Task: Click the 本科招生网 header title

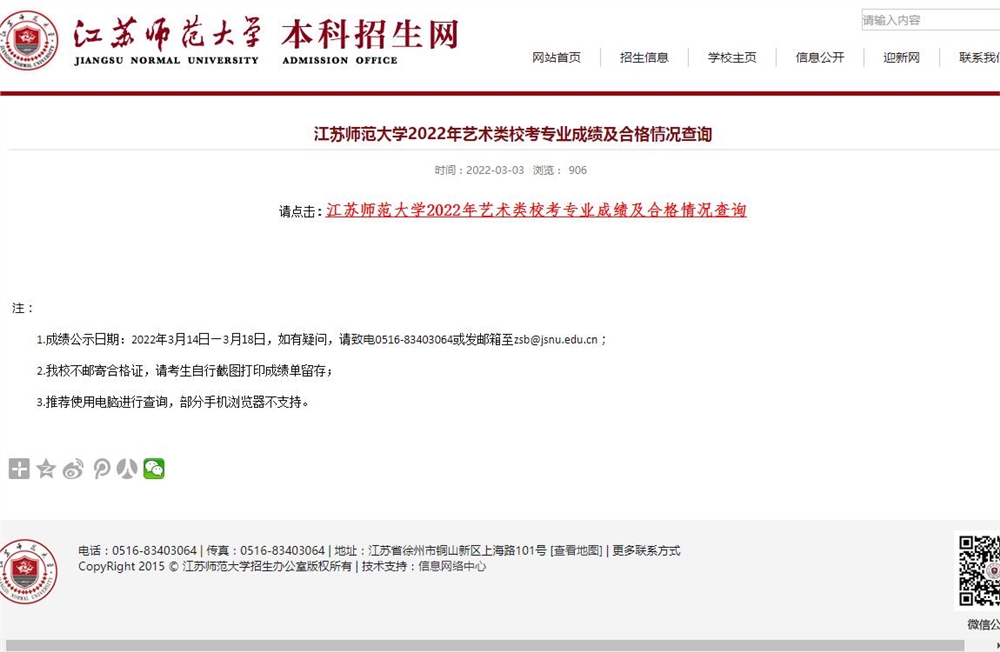Action: pyautogui.click(x=370, y=34)
